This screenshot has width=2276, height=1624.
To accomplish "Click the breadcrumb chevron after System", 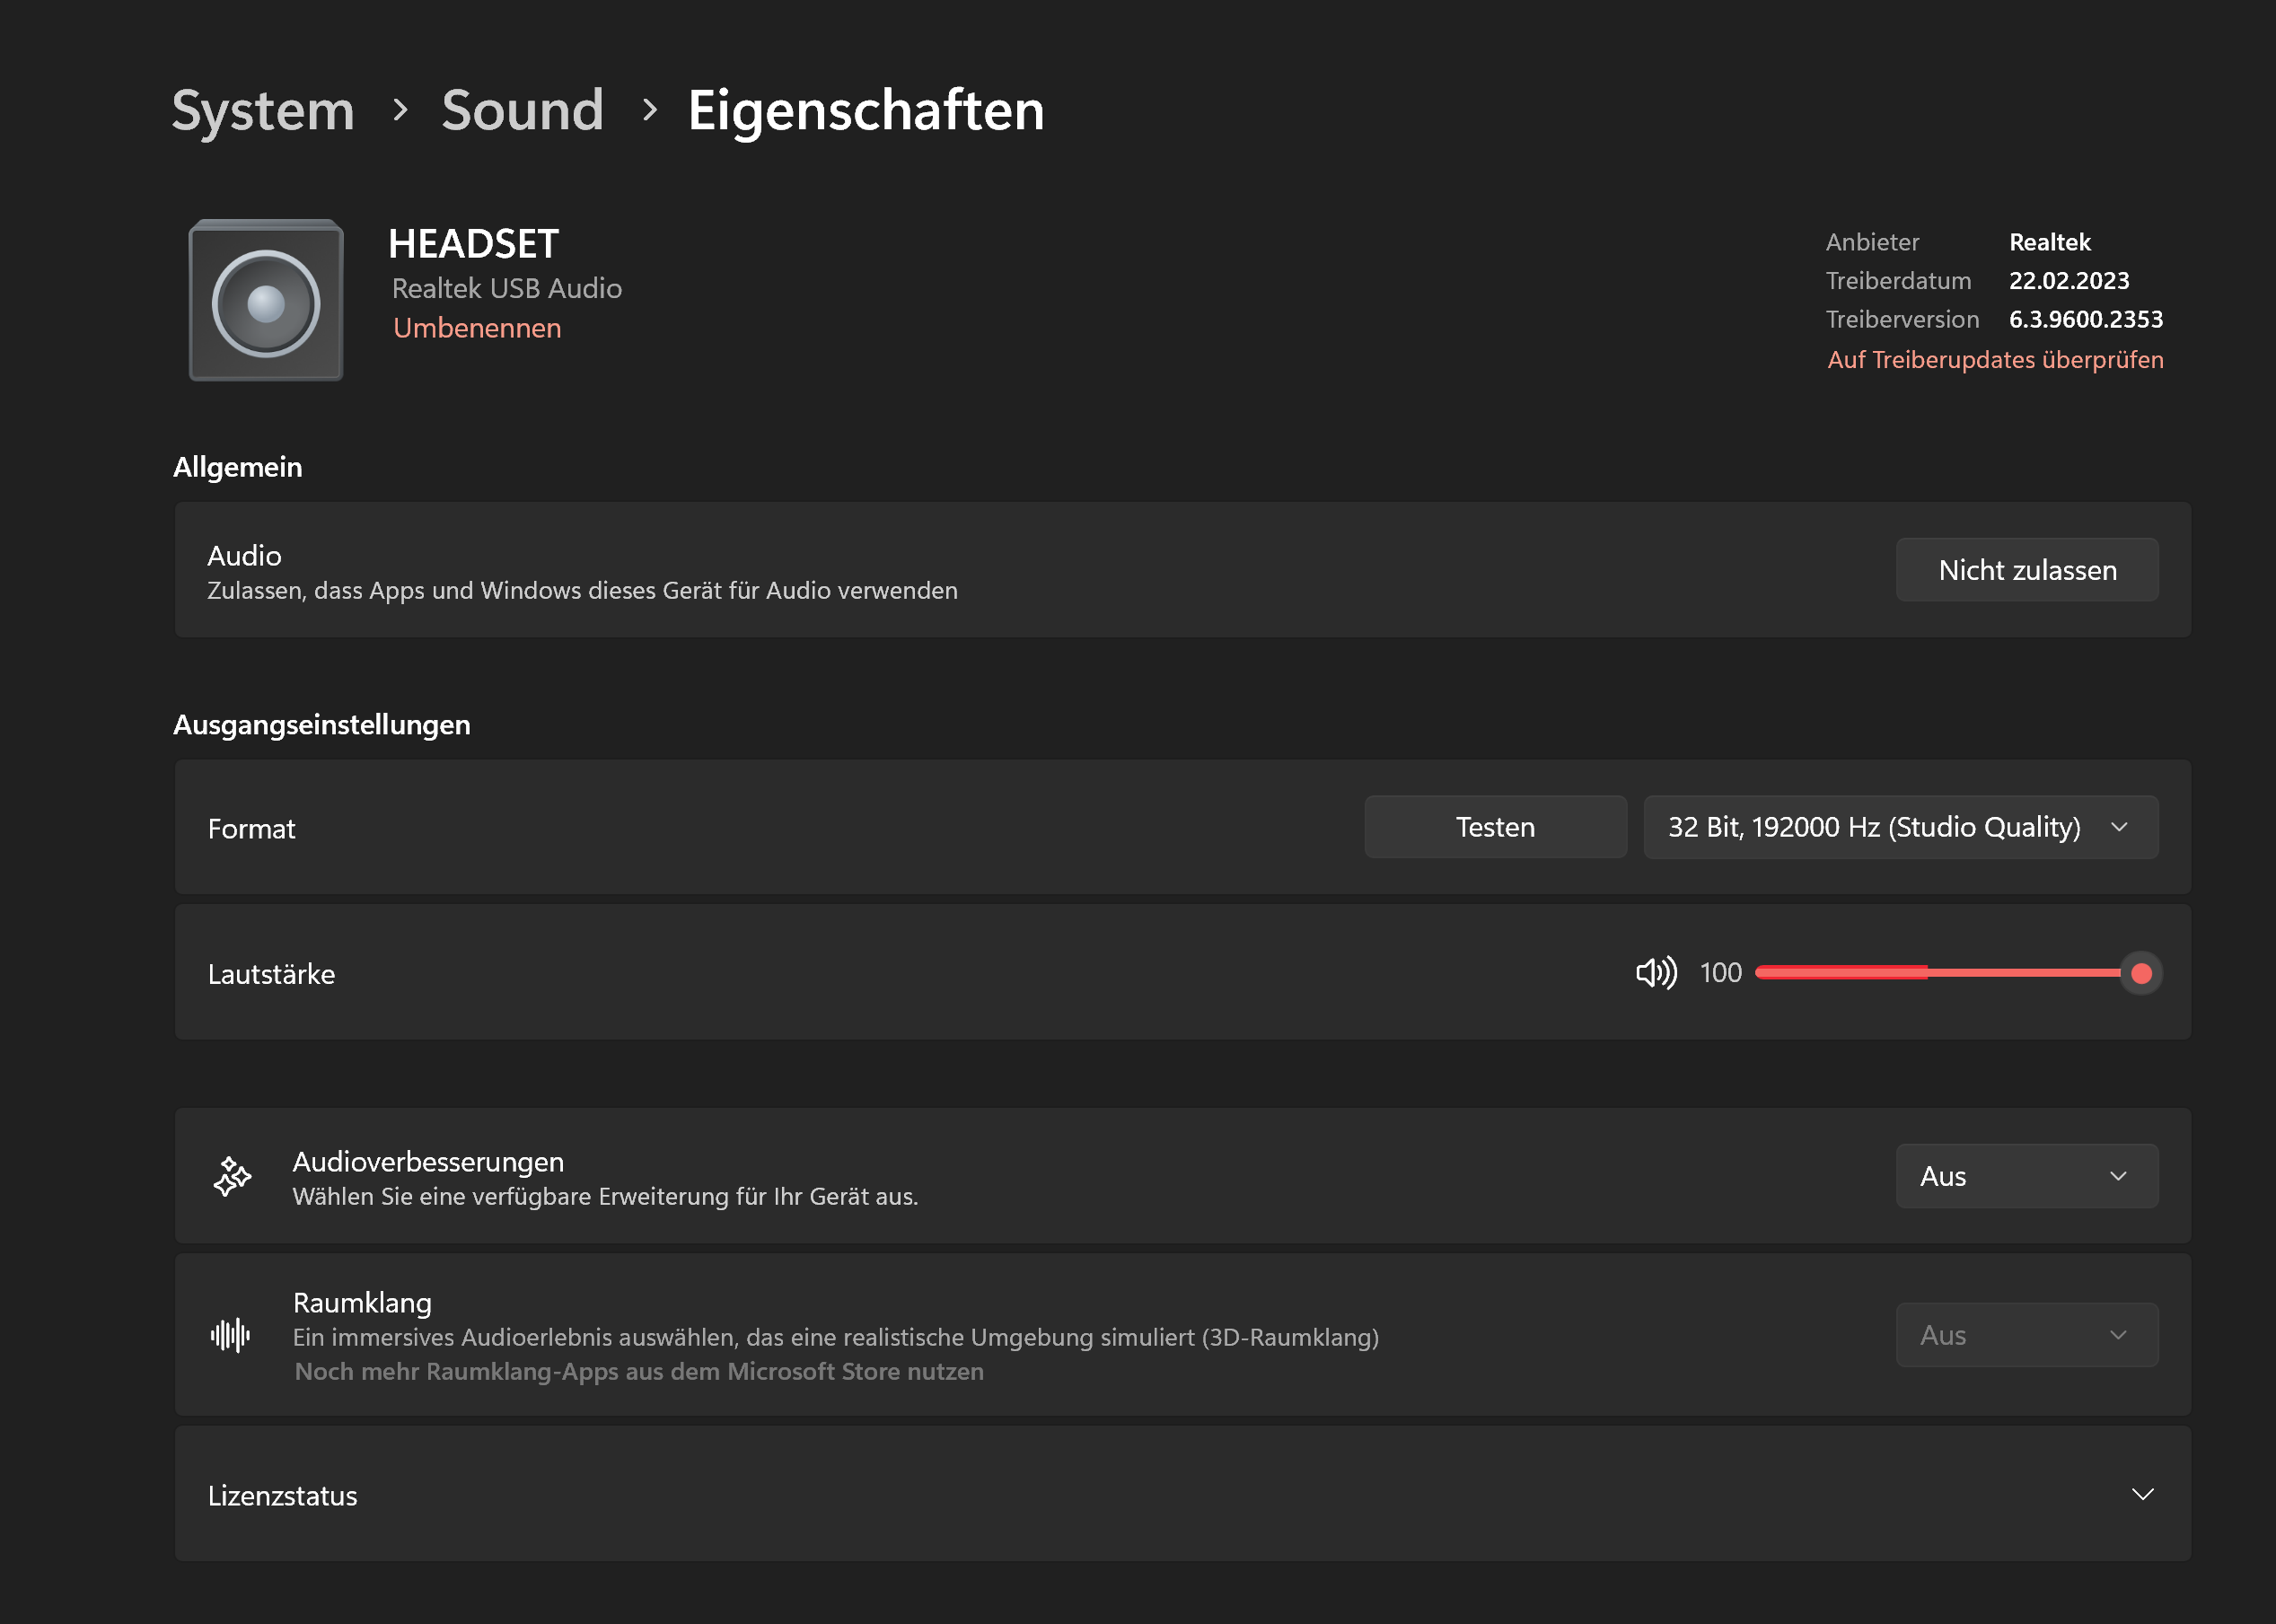I will (x=400, y=110).
